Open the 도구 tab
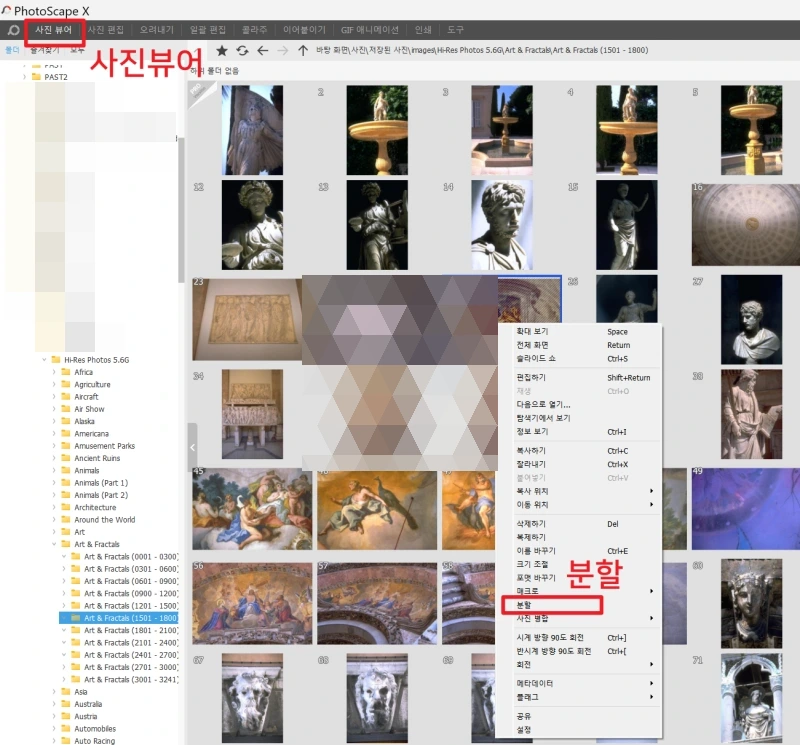The width and height of the screenshot is (800, 745). (455, 30)
